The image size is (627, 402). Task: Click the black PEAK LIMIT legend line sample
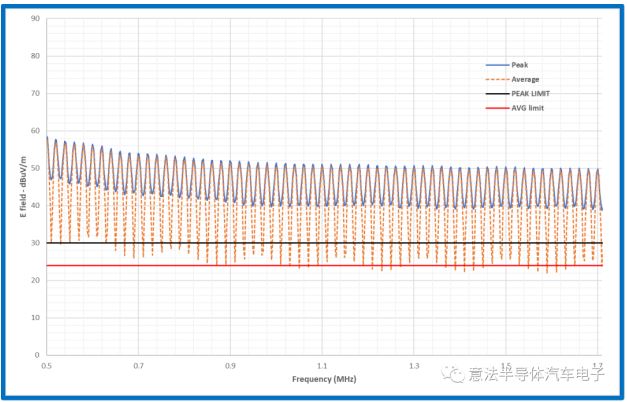tap(494, 93)
